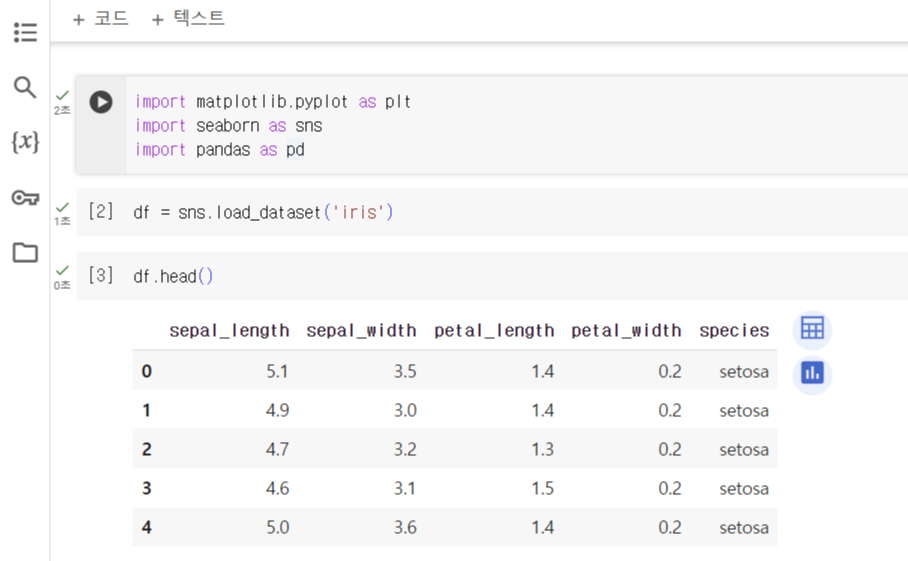Select the petal_length column header
Image resolution: width=908 pixels, height=561 pixels.
tap(494, 331)
